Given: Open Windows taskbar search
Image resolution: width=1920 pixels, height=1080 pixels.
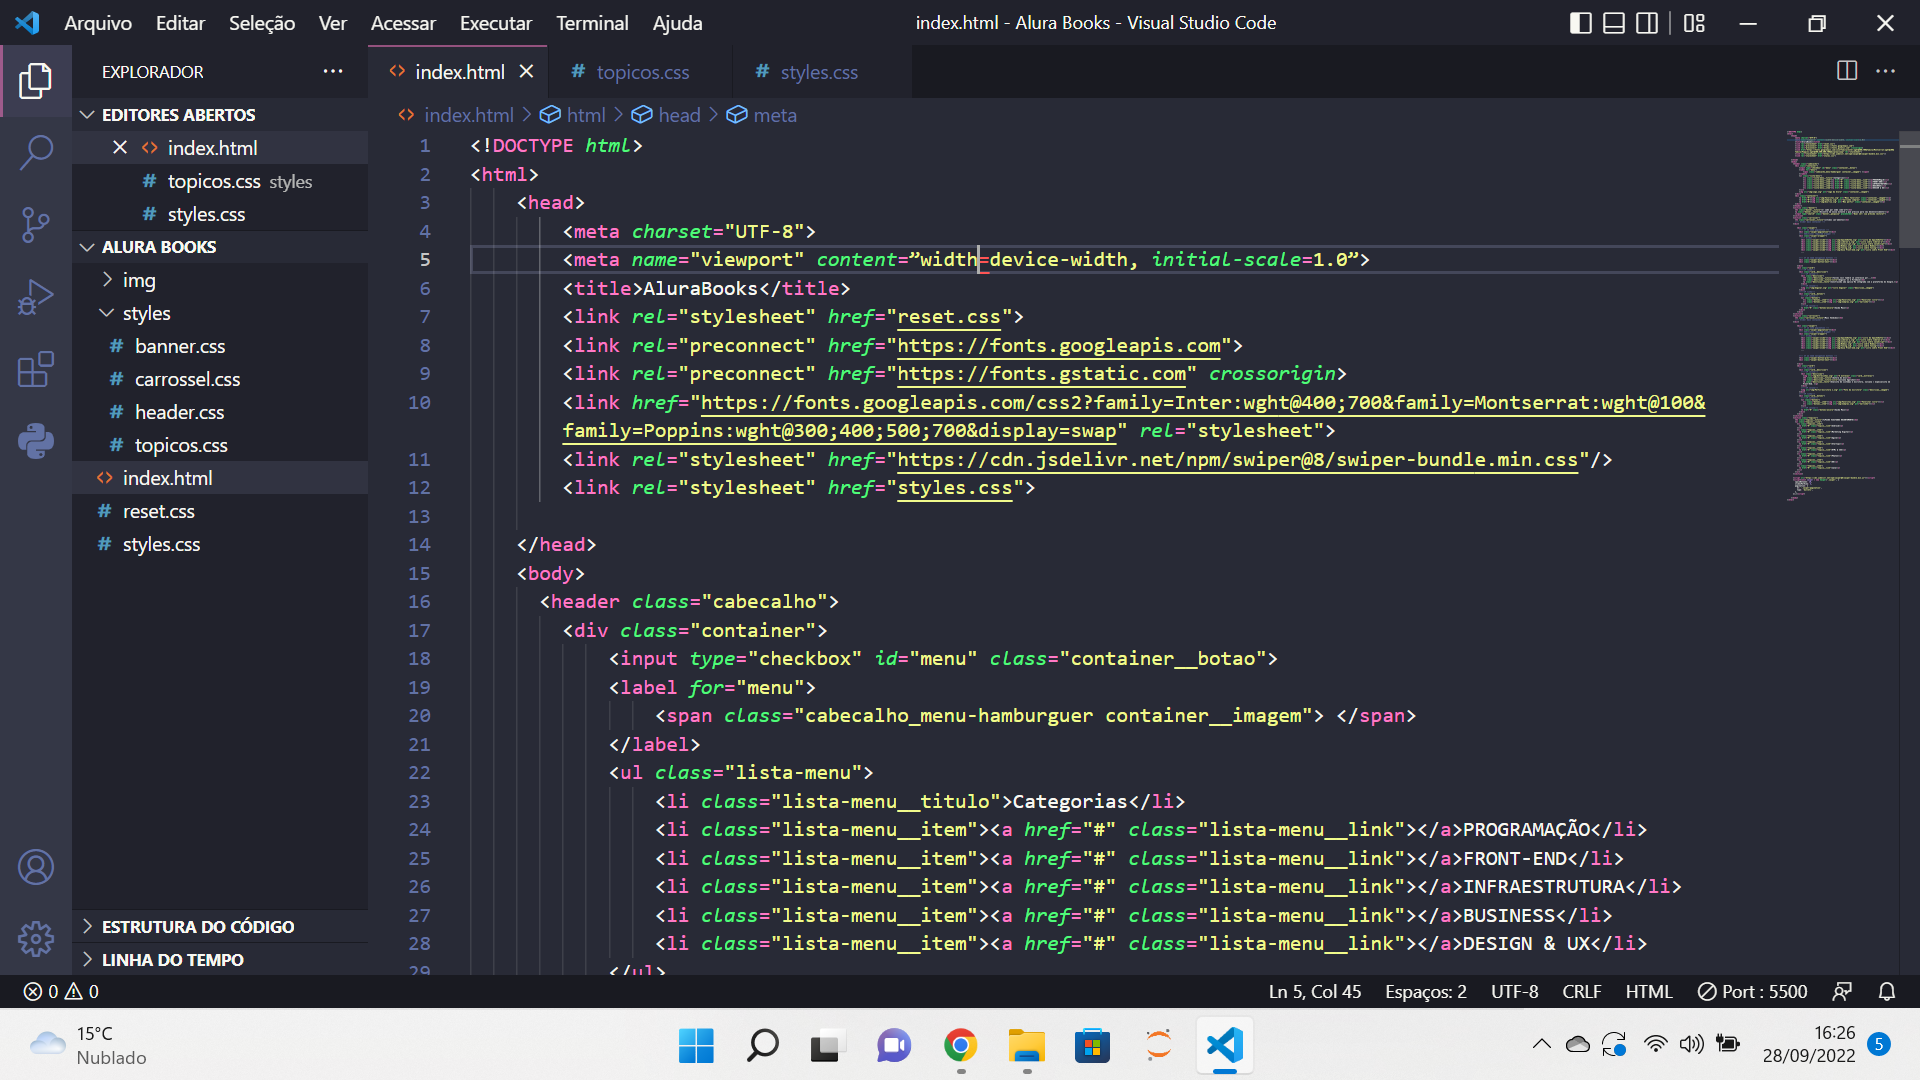Looking at the screenshot, I should point(762,1045).
